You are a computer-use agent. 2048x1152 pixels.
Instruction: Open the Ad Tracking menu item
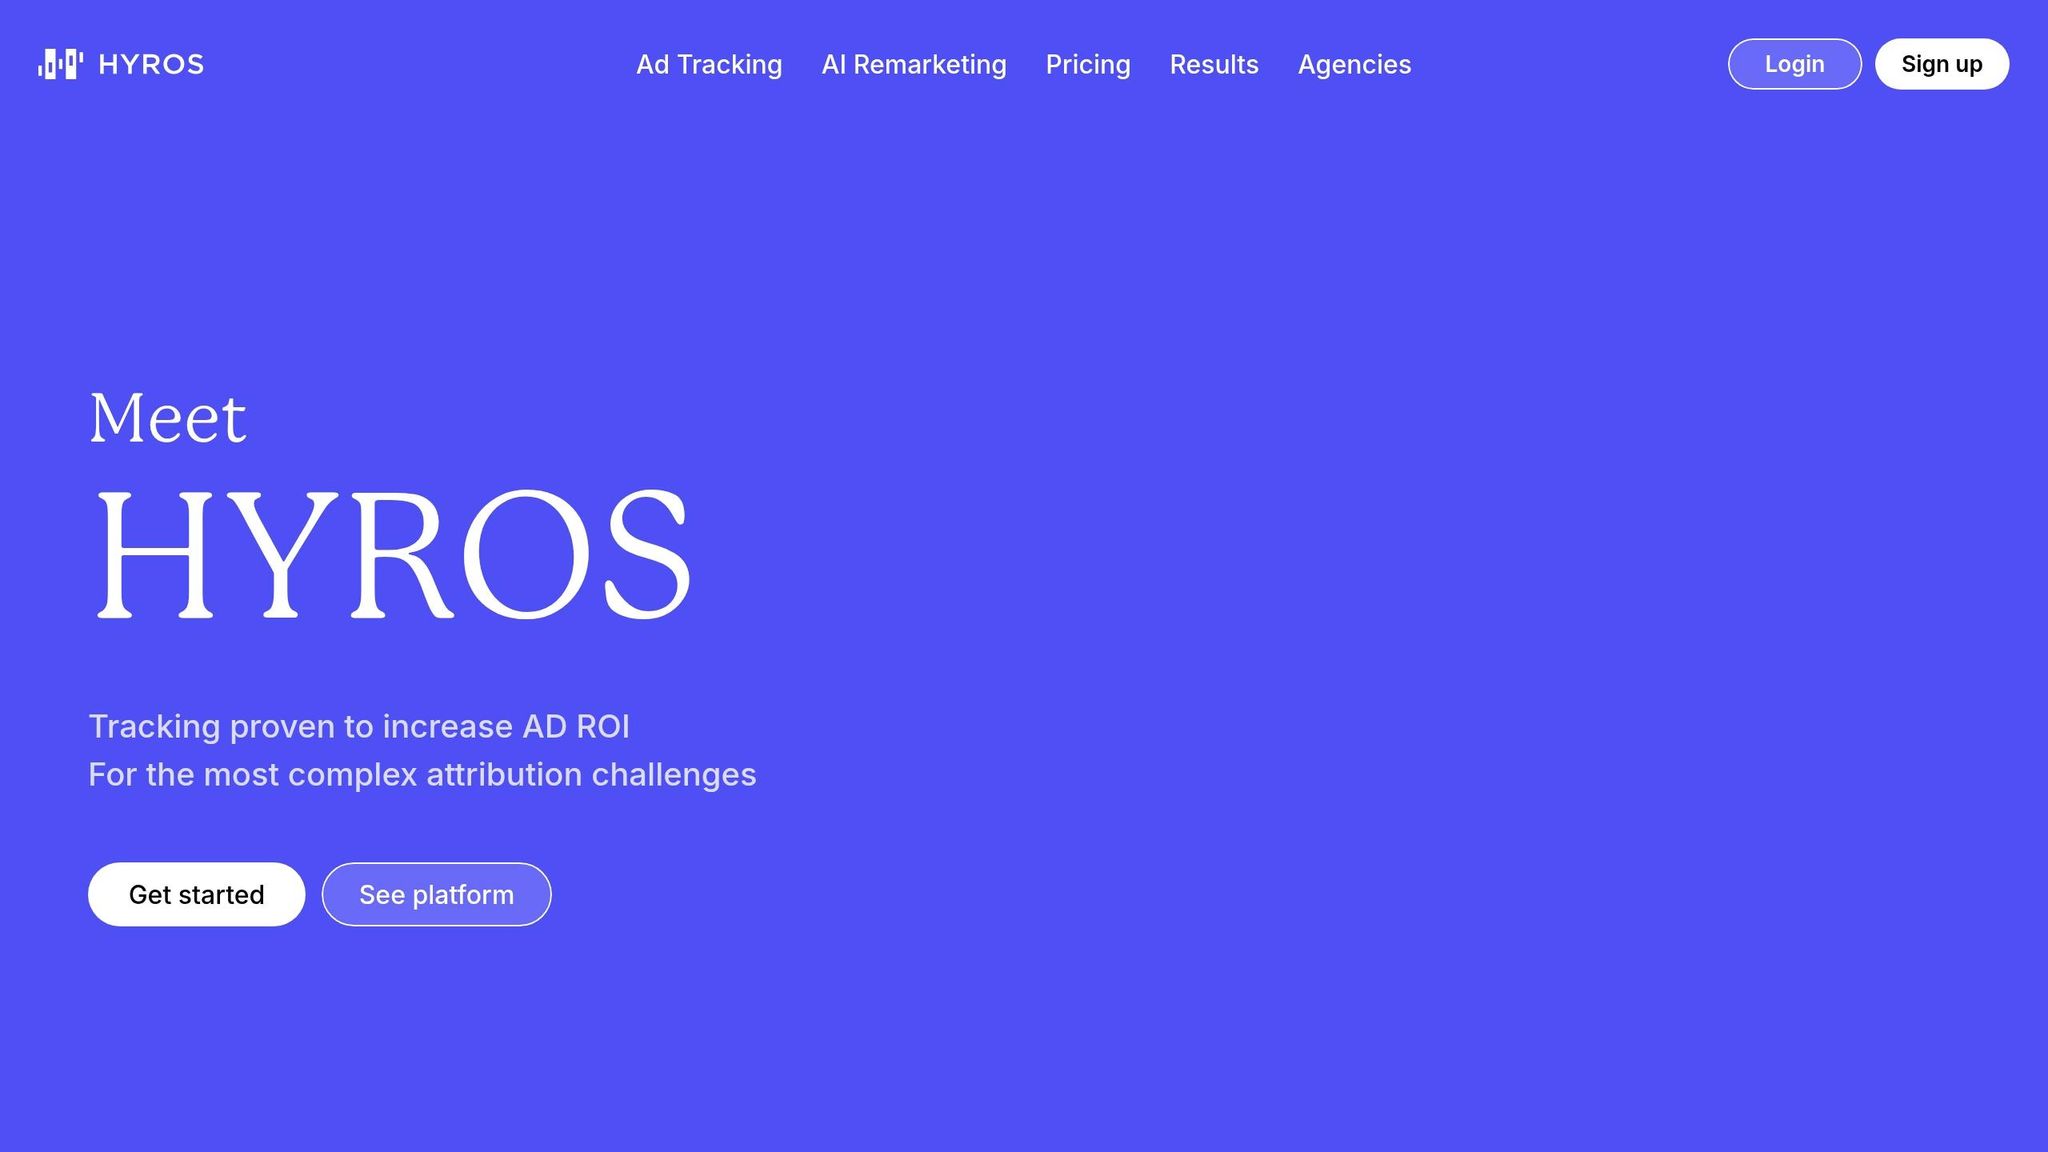(709, 64)
